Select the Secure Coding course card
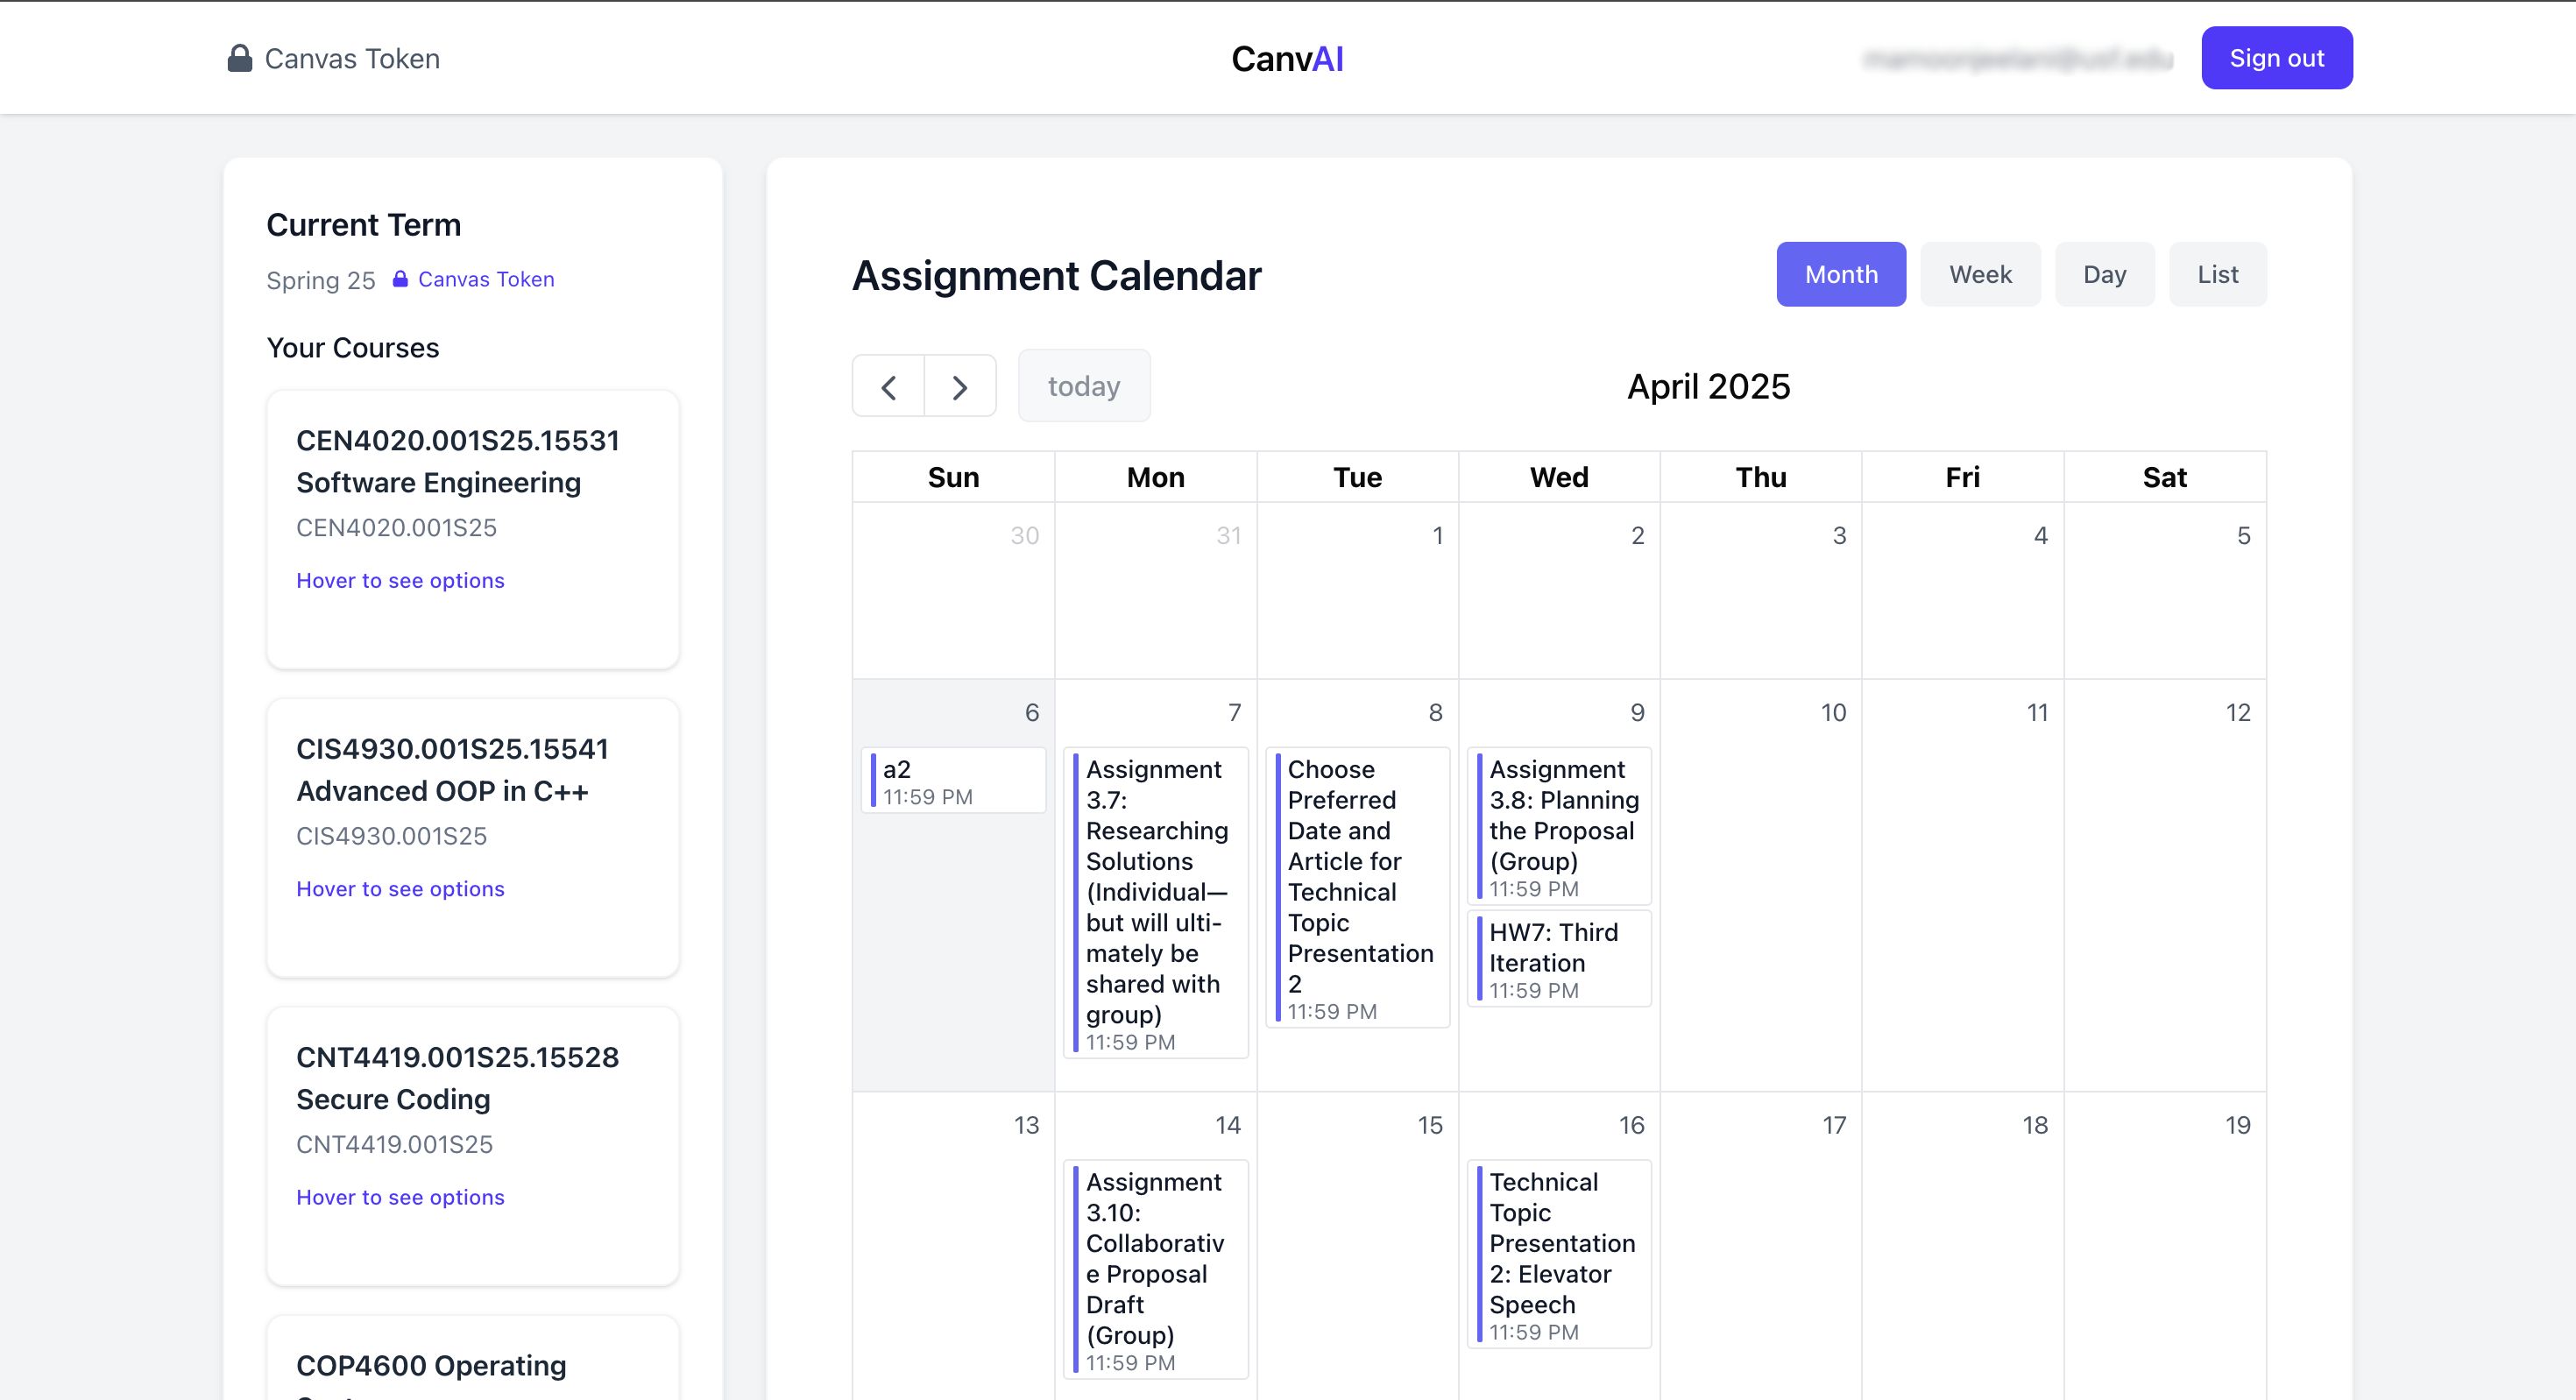 (x=473, y=1146)
